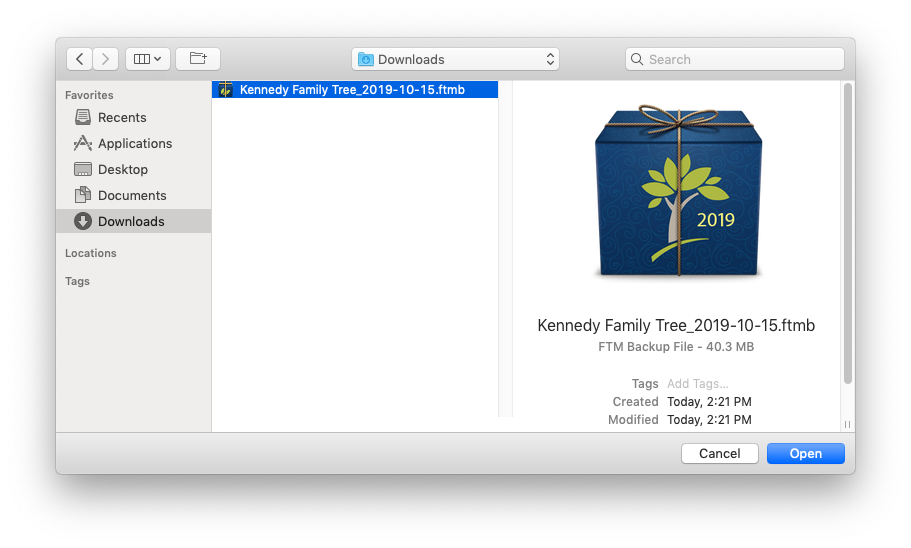Select Kennedy Family Tree_2019-10-15.ftmb file row
This screenshot has width=911, height=548.
pos(355,89)
